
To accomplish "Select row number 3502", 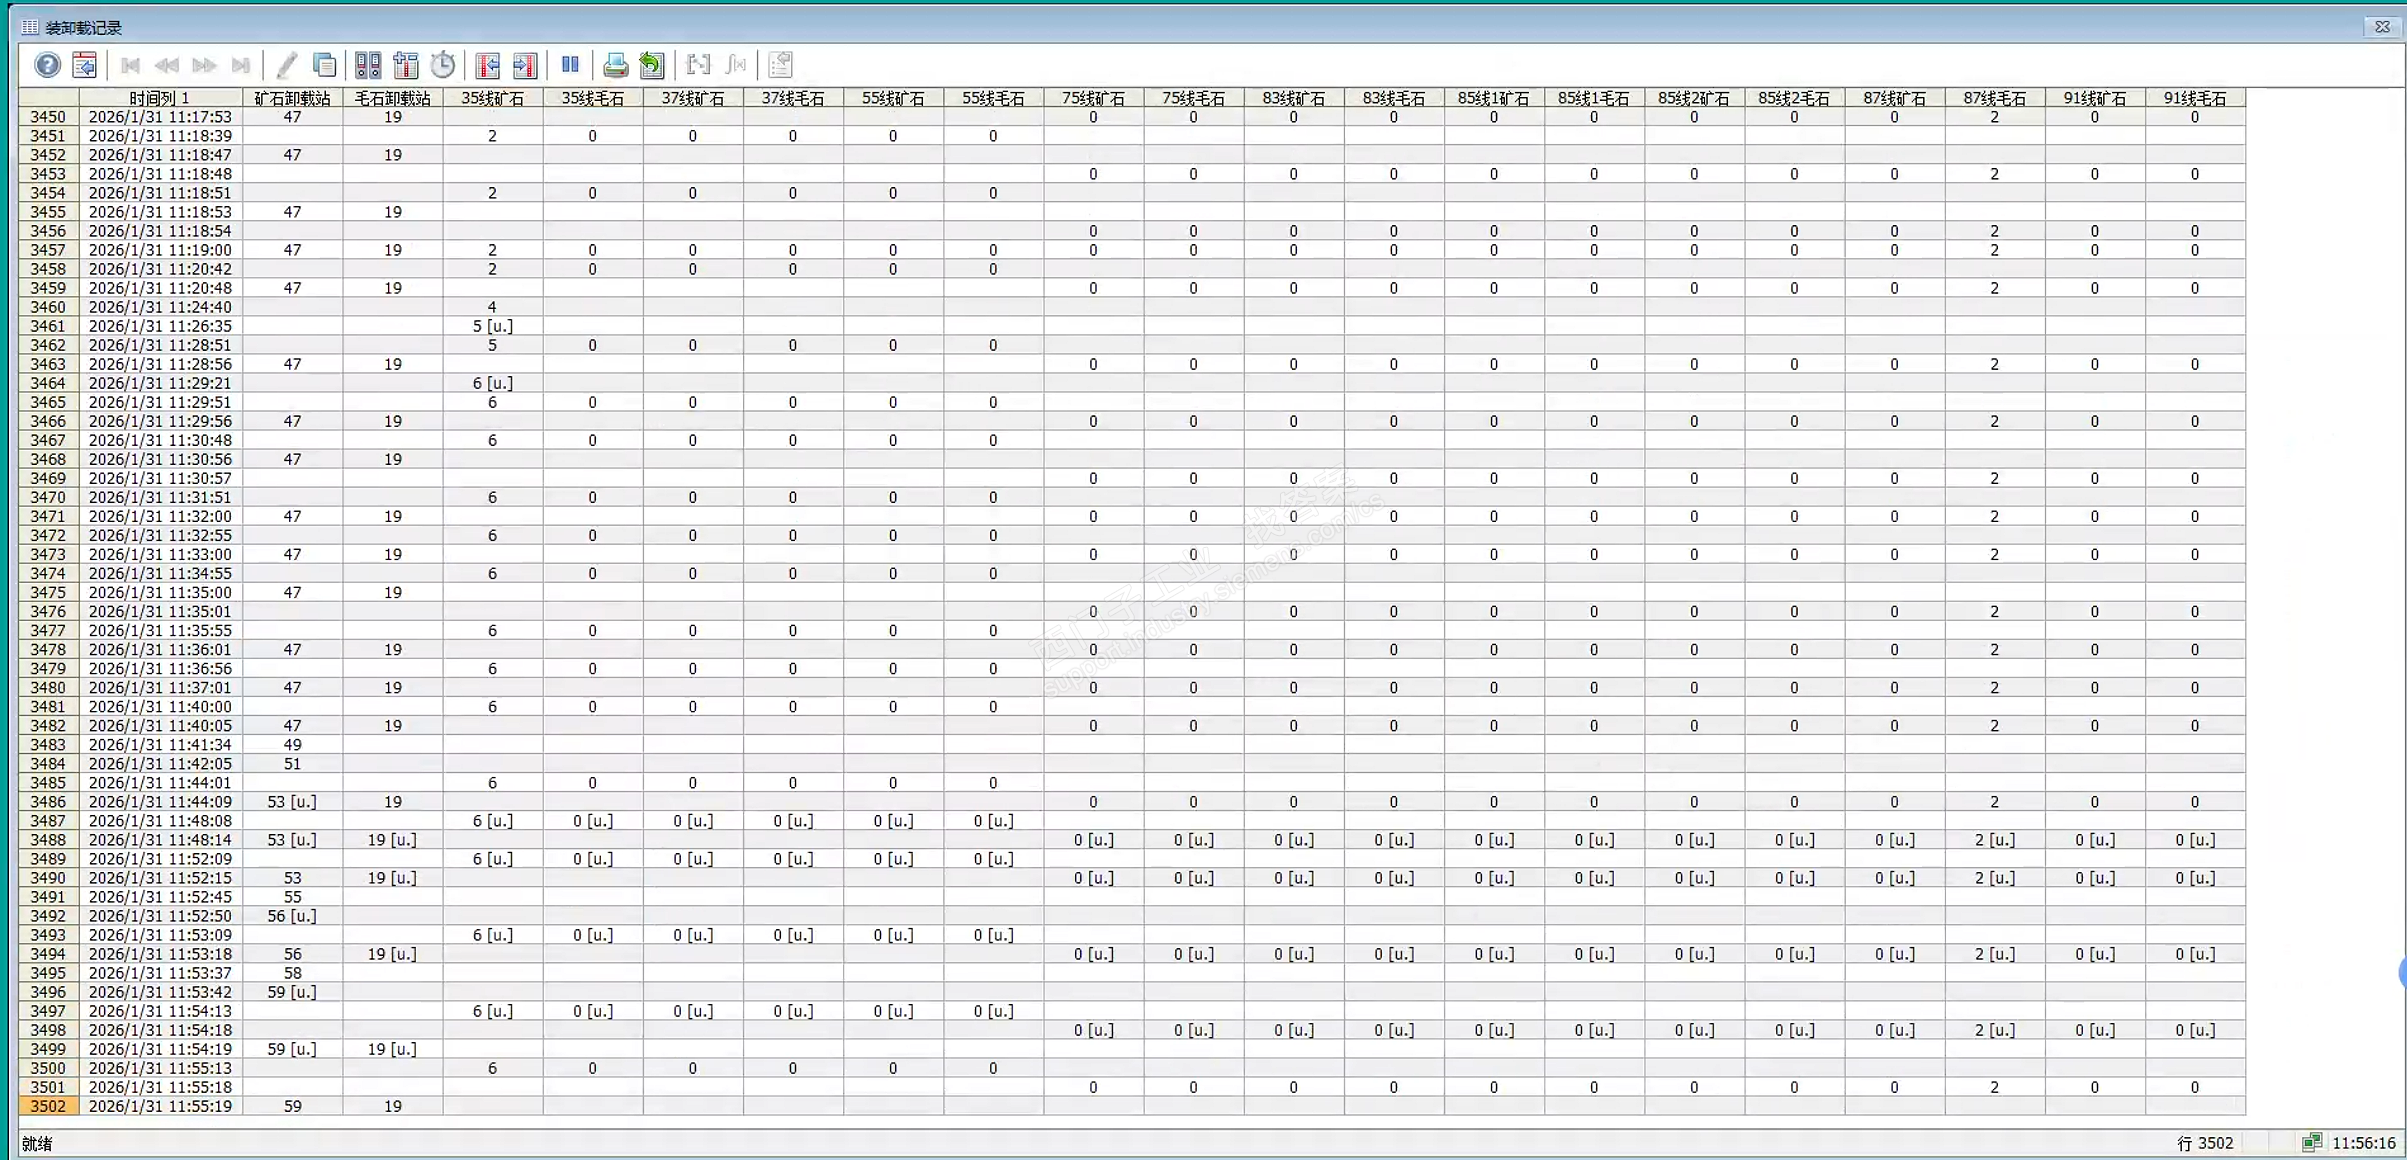I will click(x=48, y=1106).
